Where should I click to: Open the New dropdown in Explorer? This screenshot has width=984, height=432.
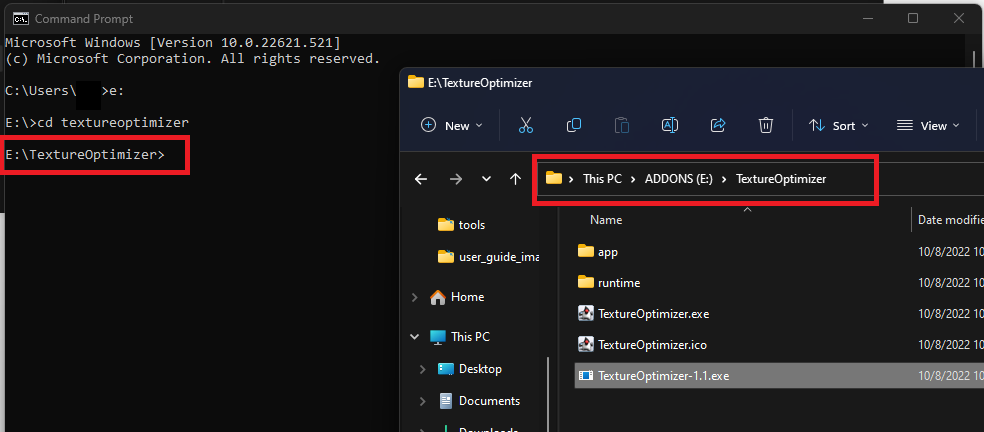point(452,125)
